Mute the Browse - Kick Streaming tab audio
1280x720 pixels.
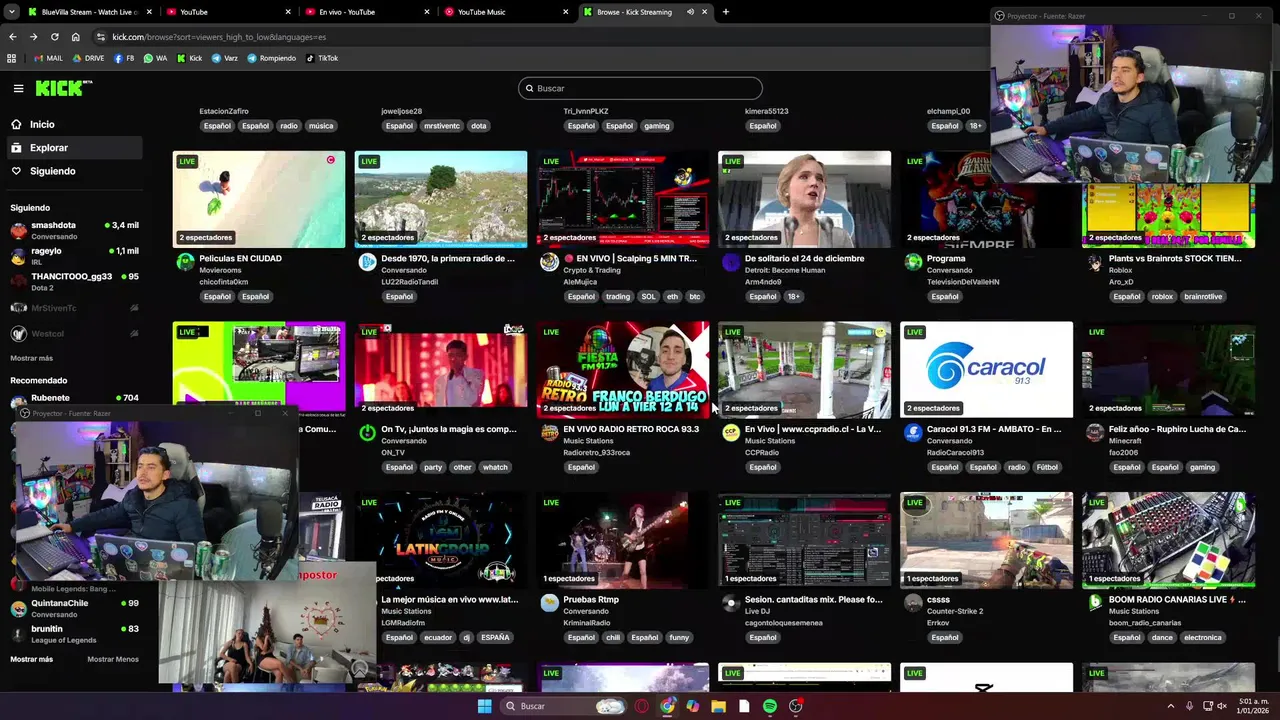click(x=690, y=12)
